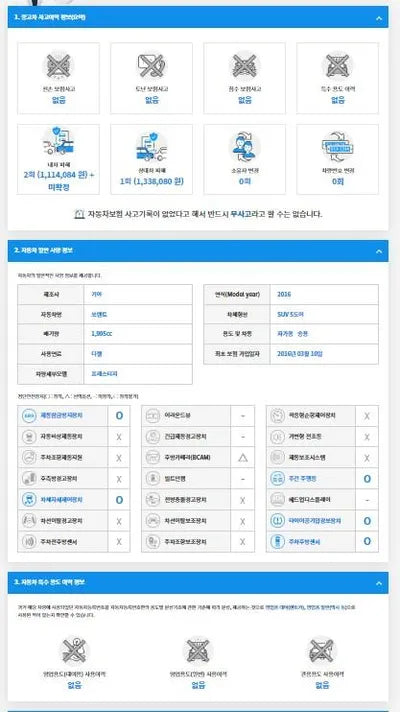The image size is (400, 712).
Task: Click the government-use crossed-out icon
Action: click(x=321, y=651)
